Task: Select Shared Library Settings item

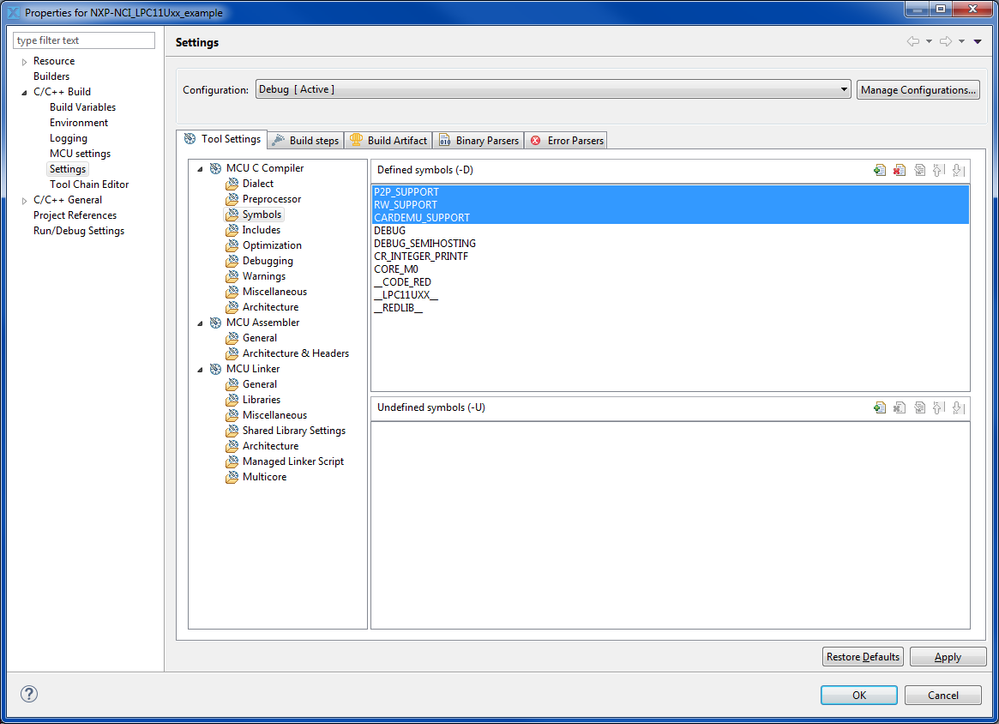Action: click(x=294, y=430)
